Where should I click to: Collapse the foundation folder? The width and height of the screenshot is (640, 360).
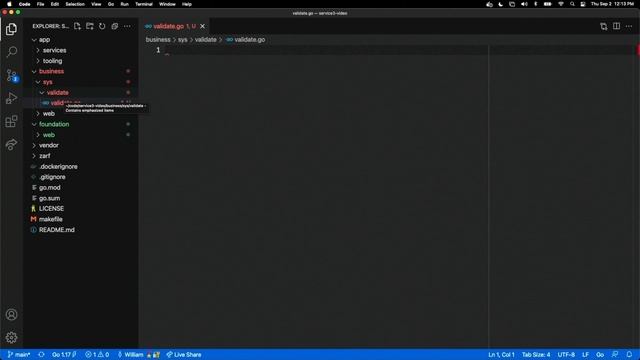click(x=81, y=124)
